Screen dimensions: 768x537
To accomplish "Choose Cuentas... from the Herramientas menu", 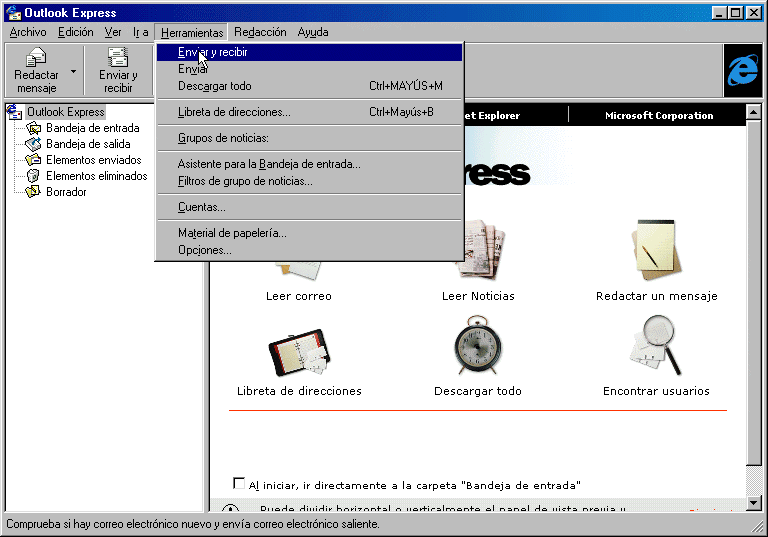I will 201,207.
